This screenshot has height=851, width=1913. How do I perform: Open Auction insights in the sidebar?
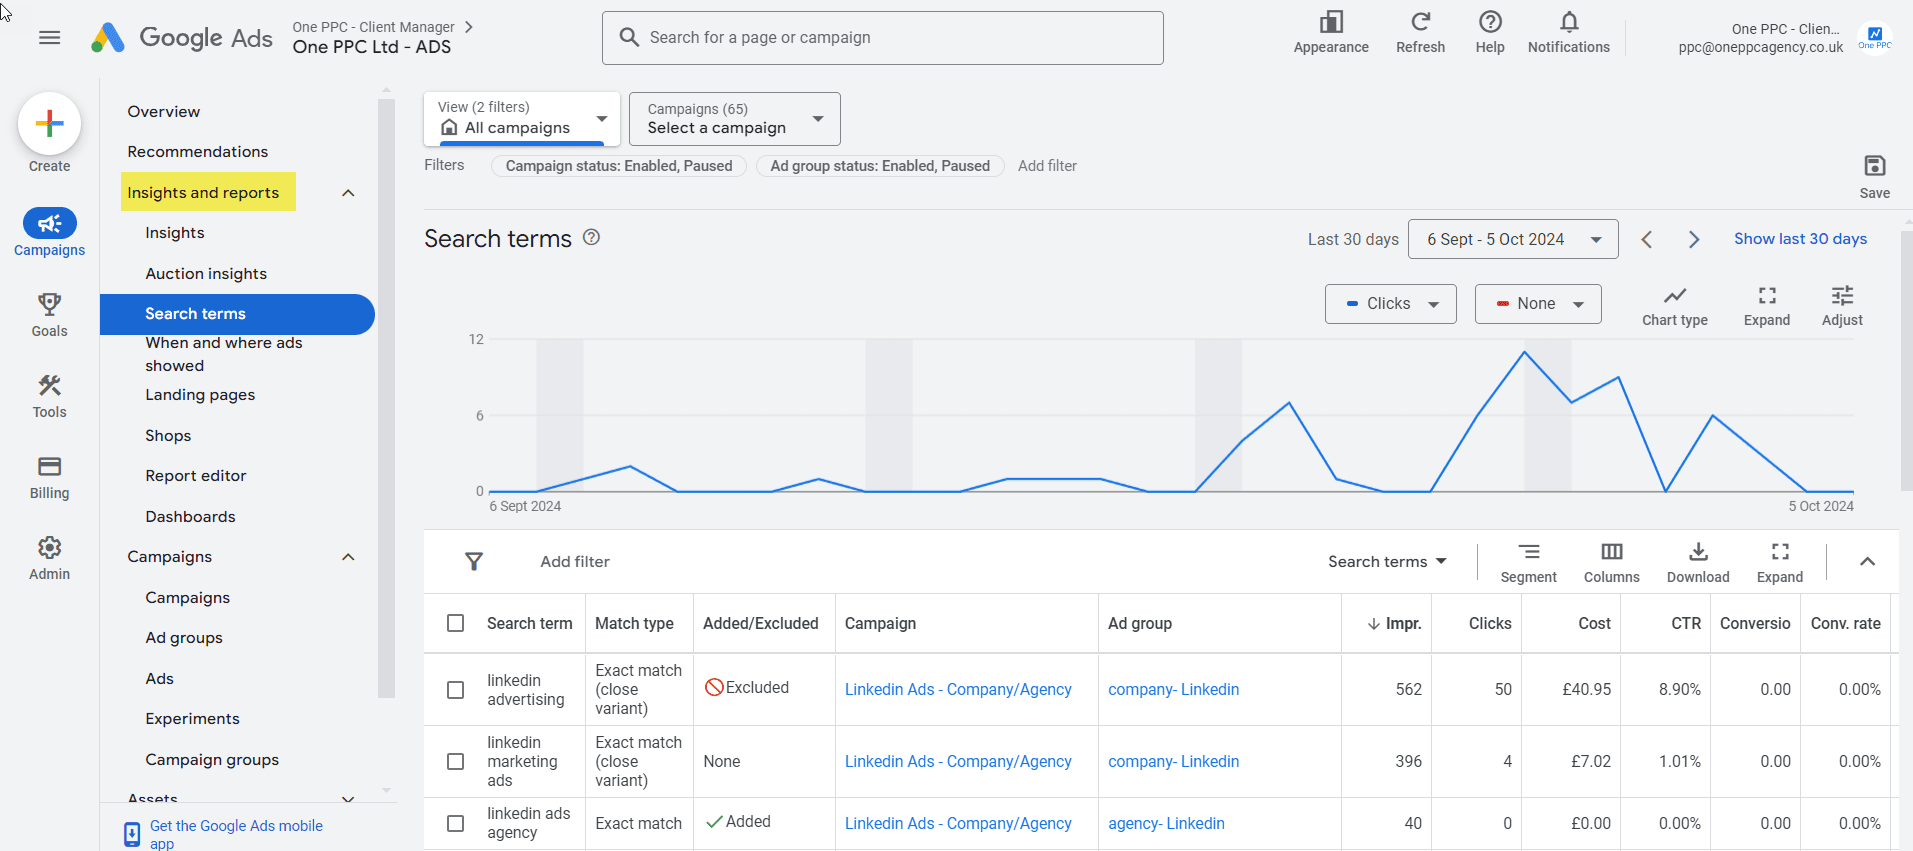click(x=206, y=274)
